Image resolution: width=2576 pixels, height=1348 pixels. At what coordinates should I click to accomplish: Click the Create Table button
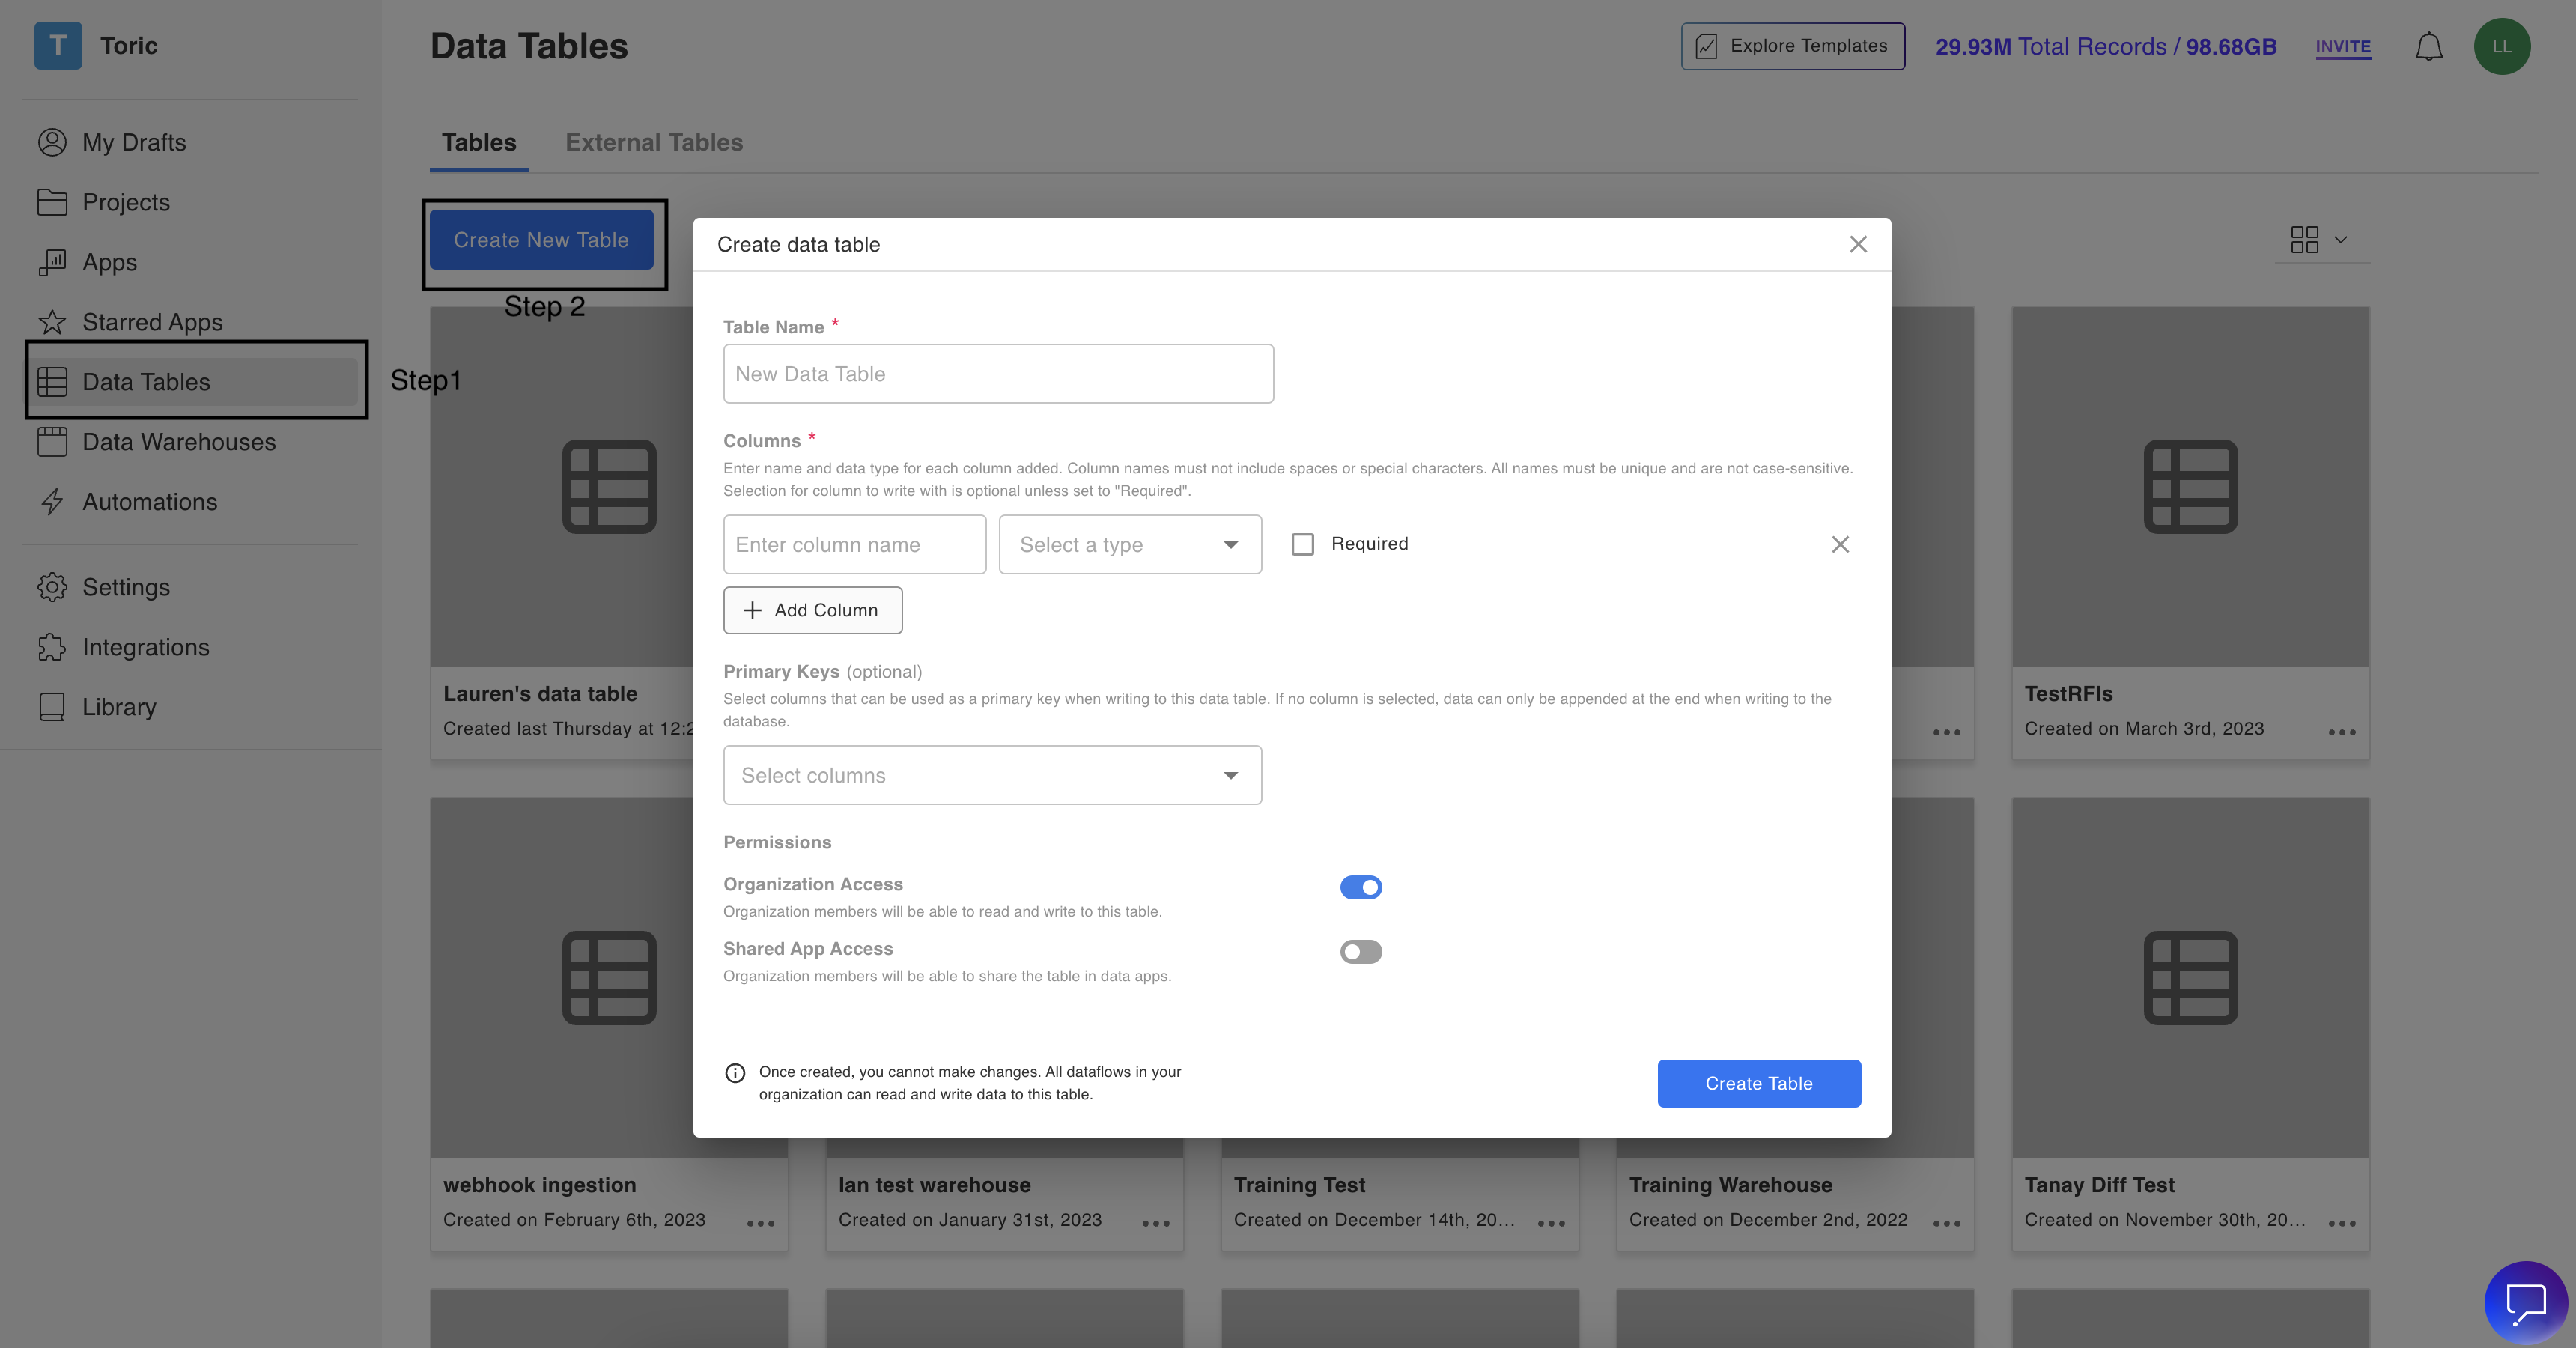(x=1758, y=1083)
